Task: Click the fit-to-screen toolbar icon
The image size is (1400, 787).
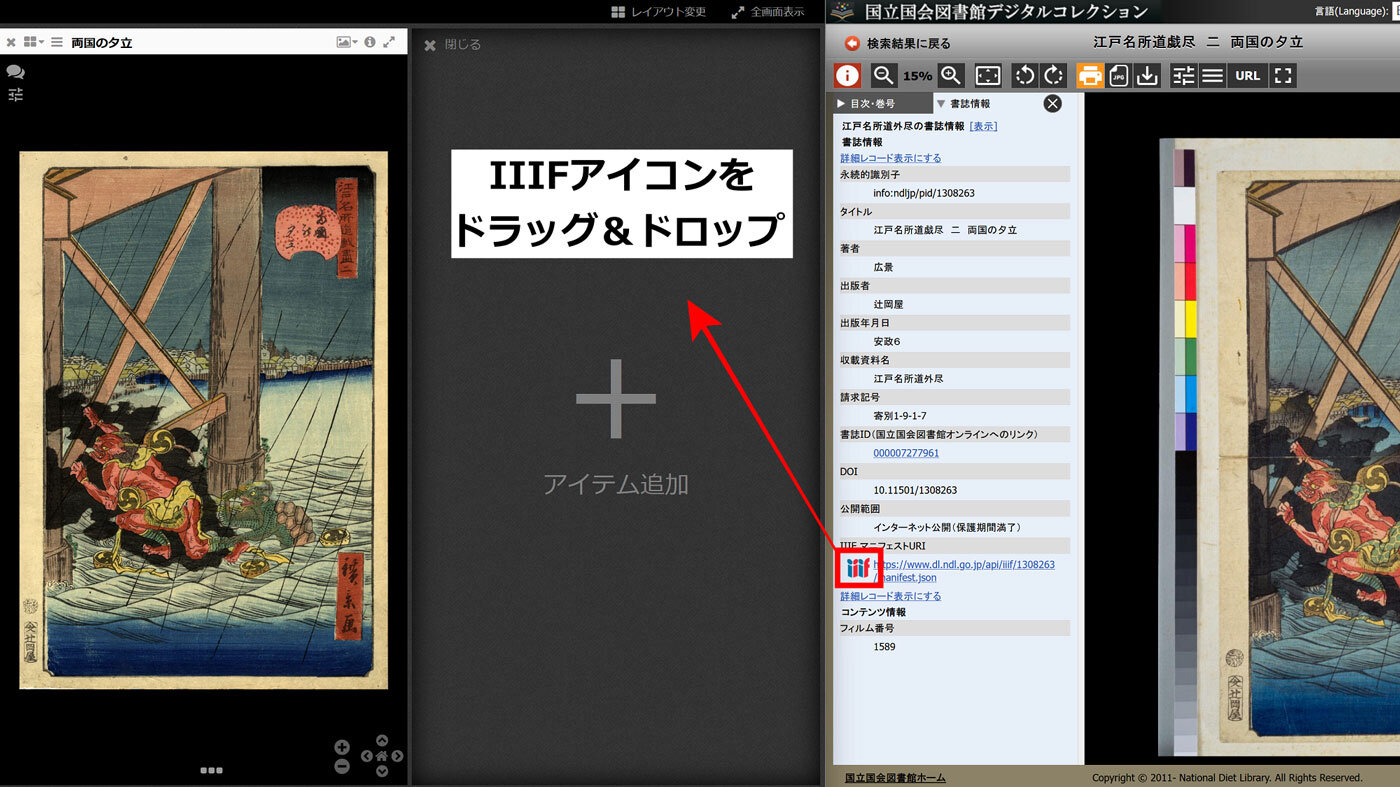Action: tap(988, 75)
